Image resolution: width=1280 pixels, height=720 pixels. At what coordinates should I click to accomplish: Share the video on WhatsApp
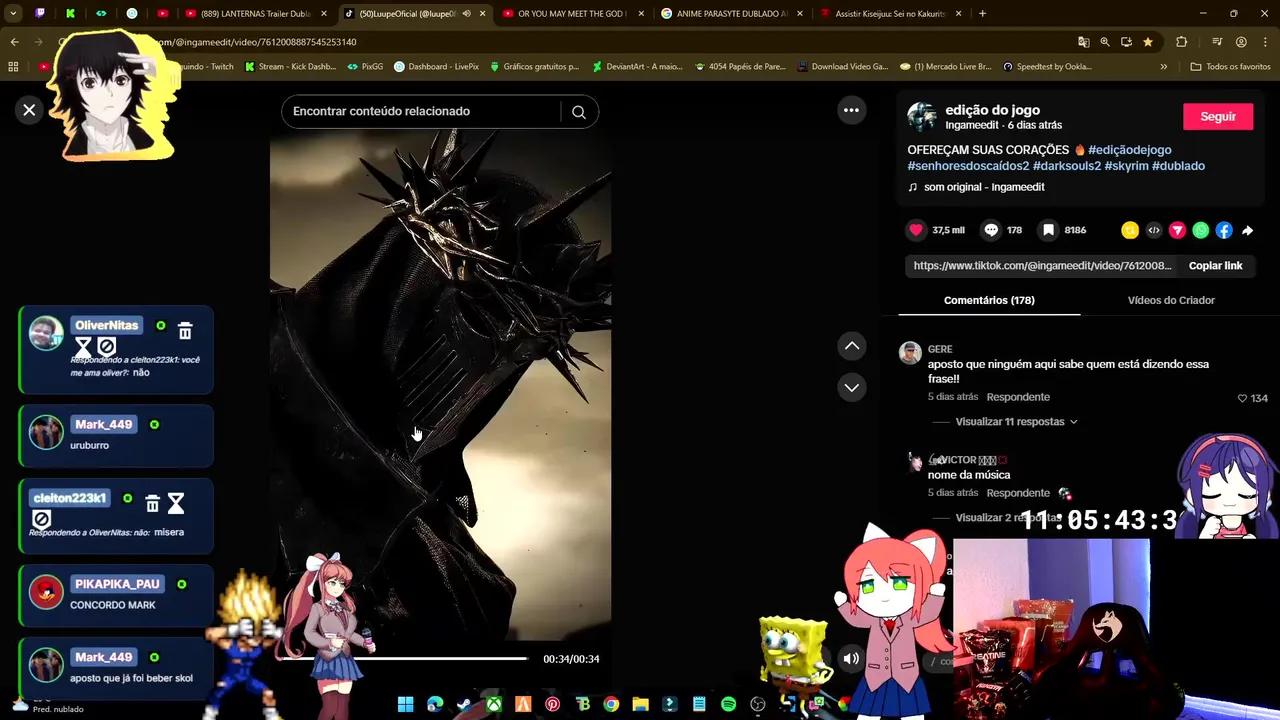tap(1201, 230)
